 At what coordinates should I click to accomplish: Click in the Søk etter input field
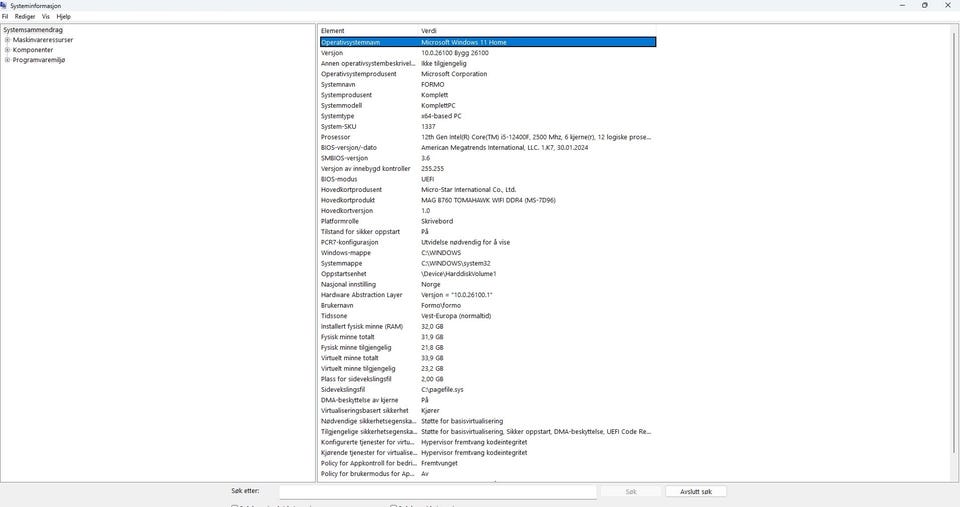(x=438, y=492)
